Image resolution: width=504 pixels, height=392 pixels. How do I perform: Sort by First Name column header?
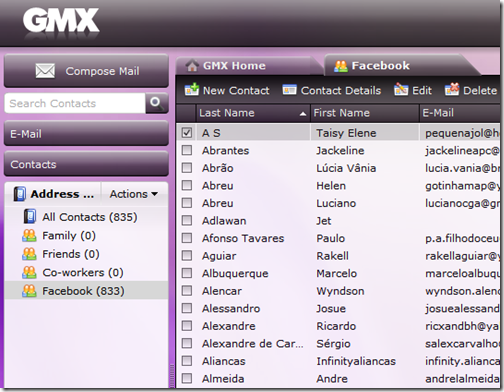pyautogui.click(x=364, y=113)
